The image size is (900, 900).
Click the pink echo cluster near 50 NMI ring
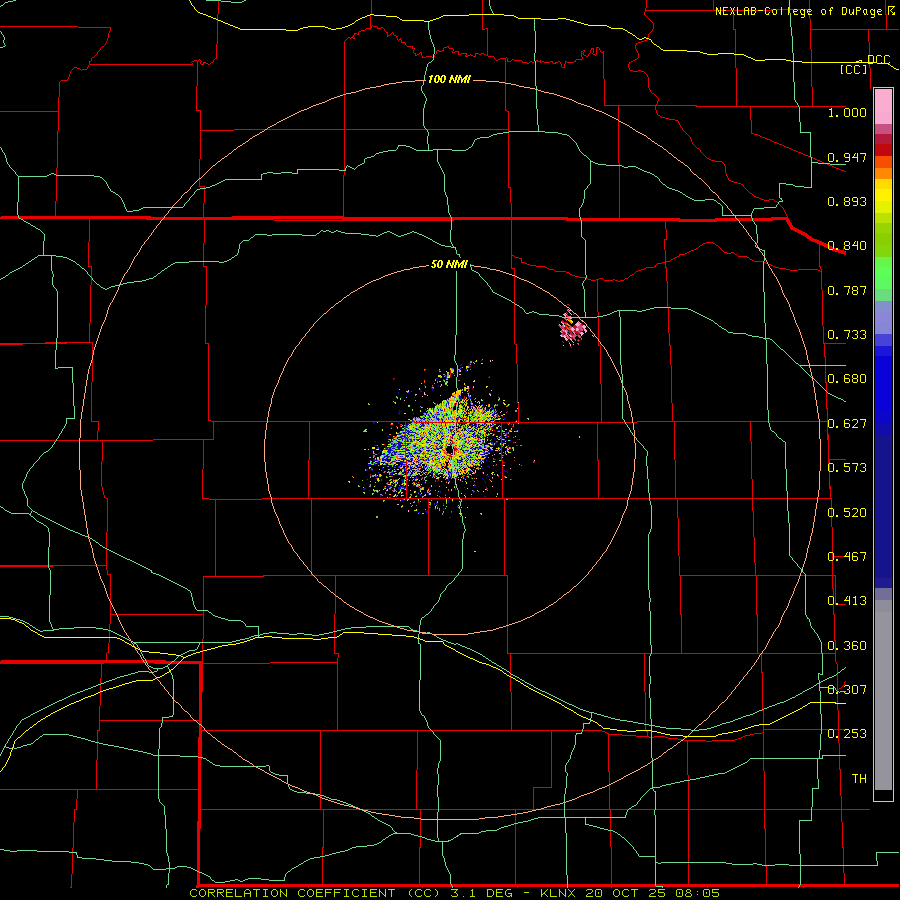(572, 330)
